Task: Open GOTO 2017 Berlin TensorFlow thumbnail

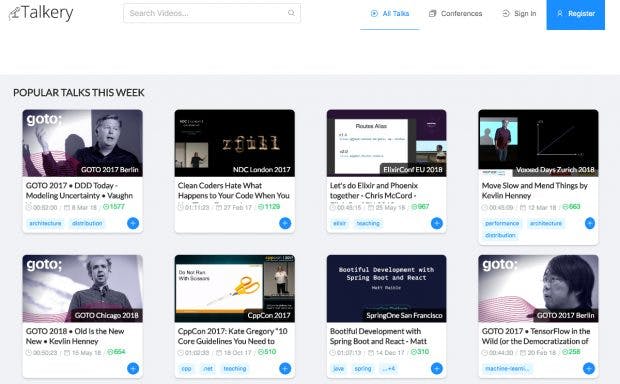Action: coord(538,289)
